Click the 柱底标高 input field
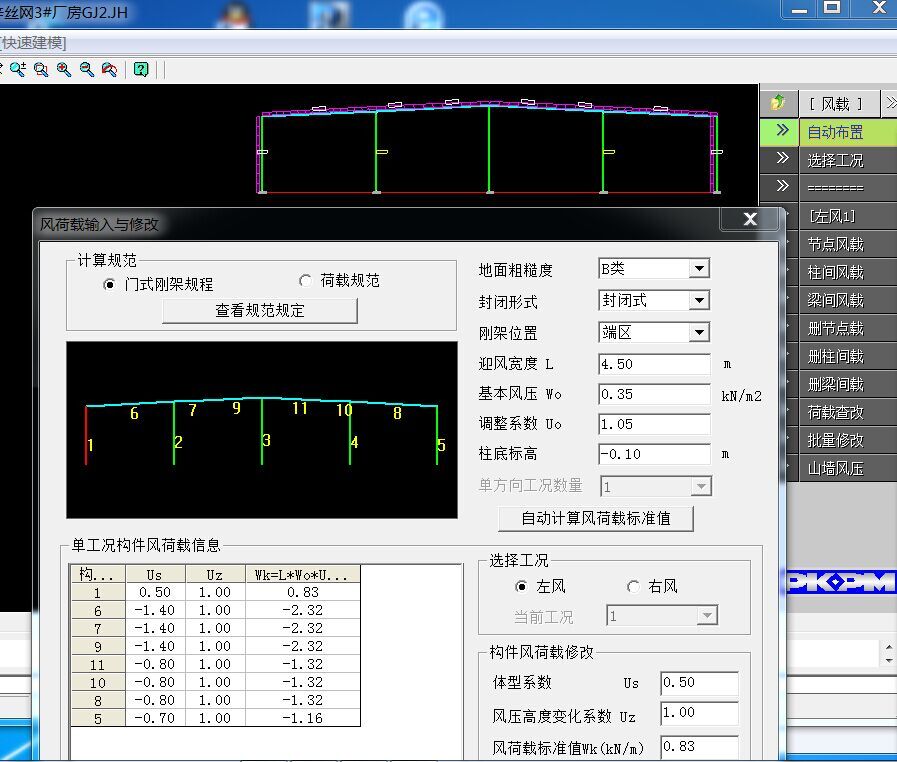 (654, 454)
